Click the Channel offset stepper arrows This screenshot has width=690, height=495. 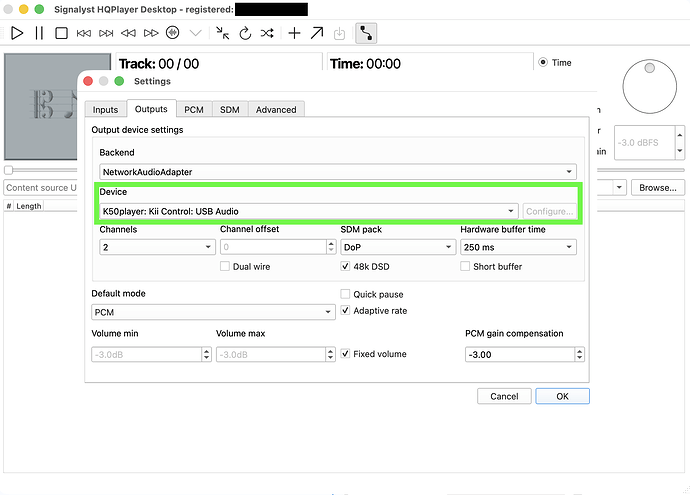click(331, 247)
